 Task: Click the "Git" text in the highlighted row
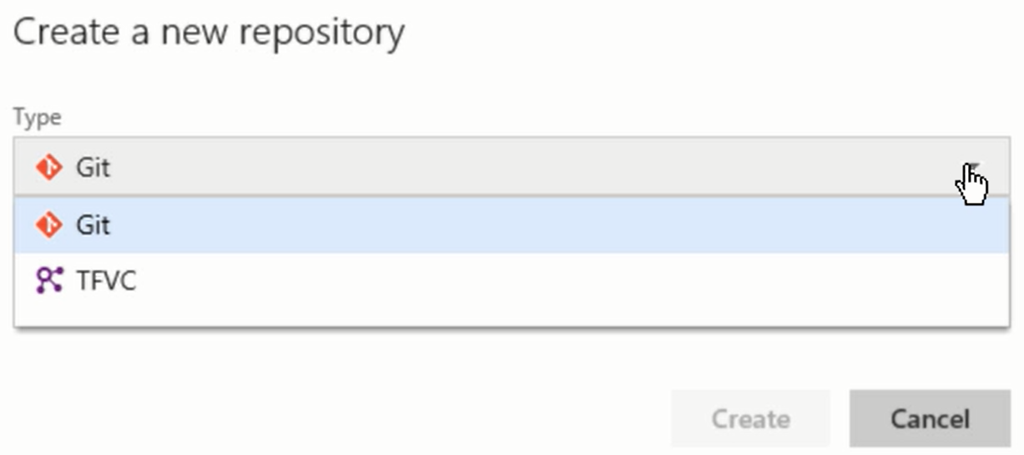(x=93, y=225)
